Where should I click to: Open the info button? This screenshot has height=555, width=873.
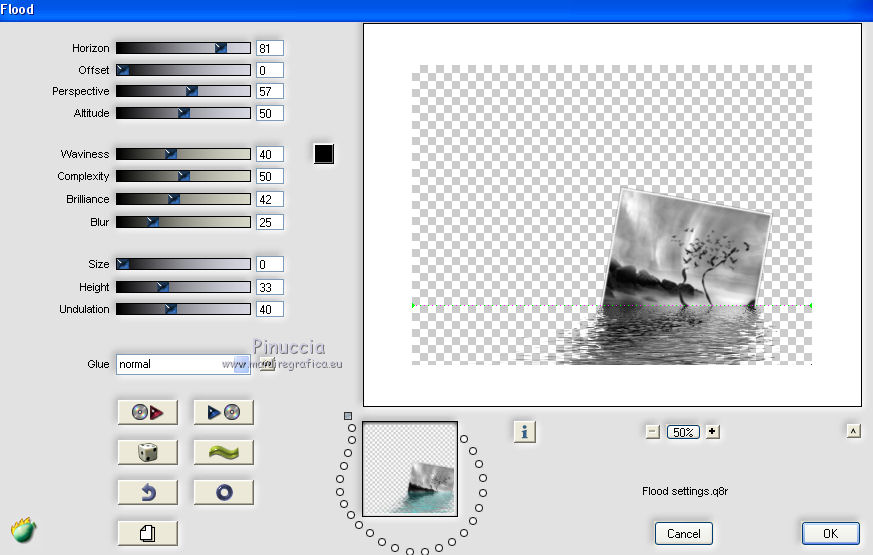pos(524,431)
